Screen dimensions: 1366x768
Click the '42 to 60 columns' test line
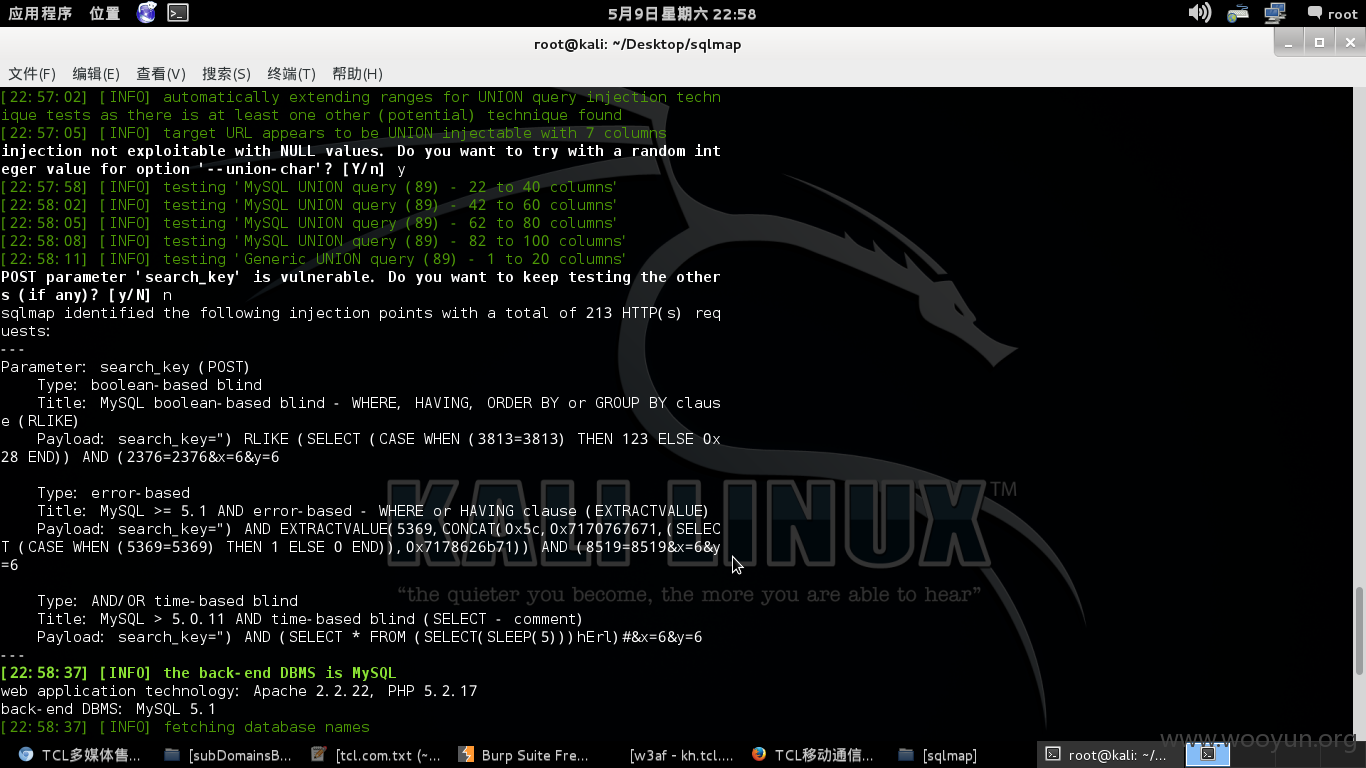tap(309, 205)
